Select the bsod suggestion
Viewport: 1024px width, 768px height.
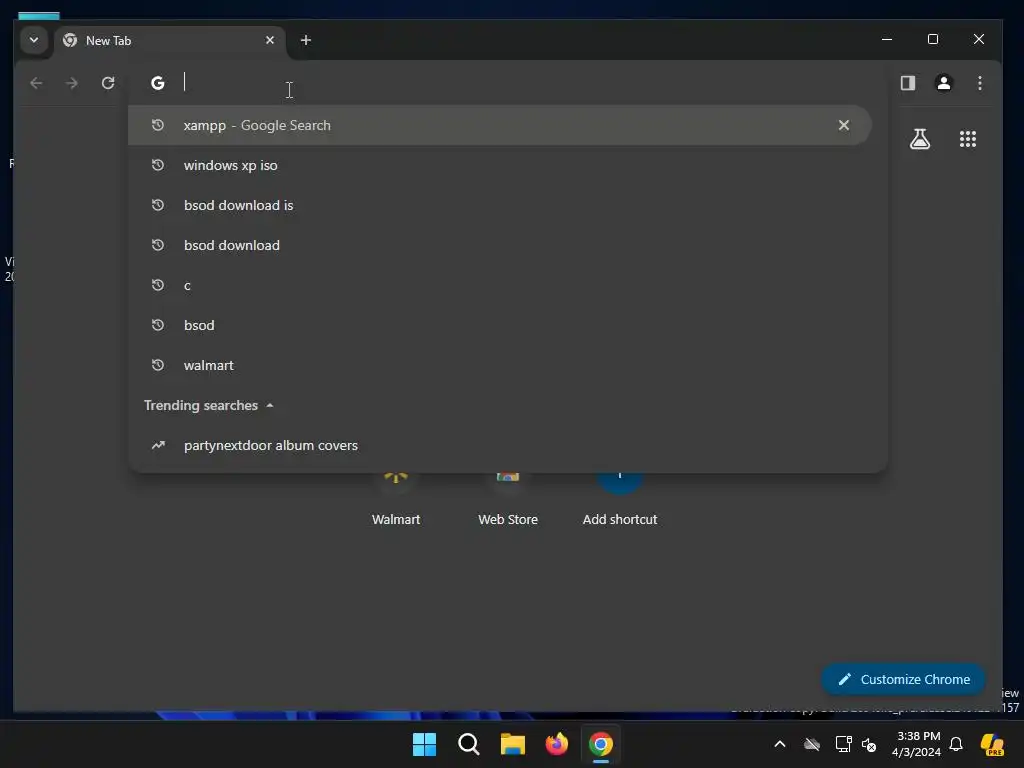tap(500, 325)
